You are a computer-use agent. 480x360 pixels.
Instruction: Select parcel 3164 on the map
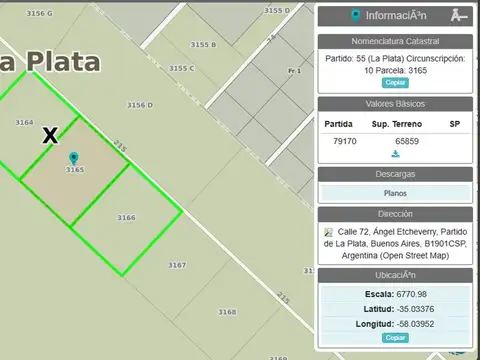click(24, 123)
